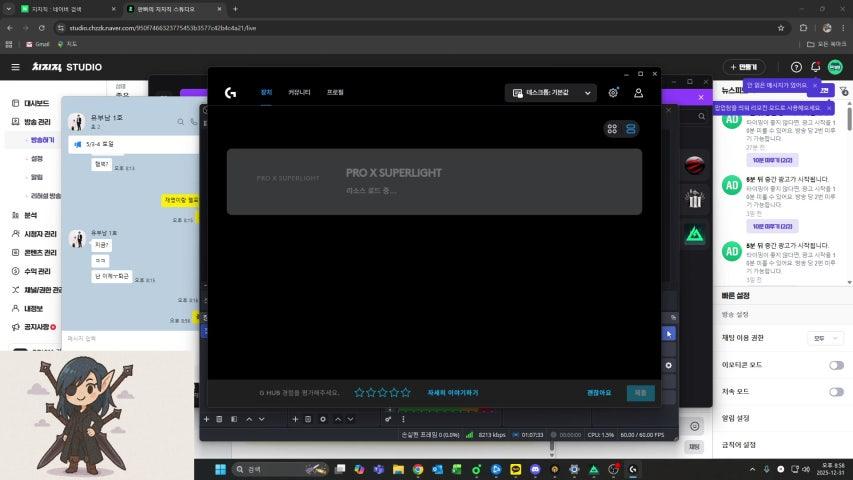This screenshot has width=853, height=480.
Task: Open Discord from the Windows taskbar
Action: coord(535,469)
